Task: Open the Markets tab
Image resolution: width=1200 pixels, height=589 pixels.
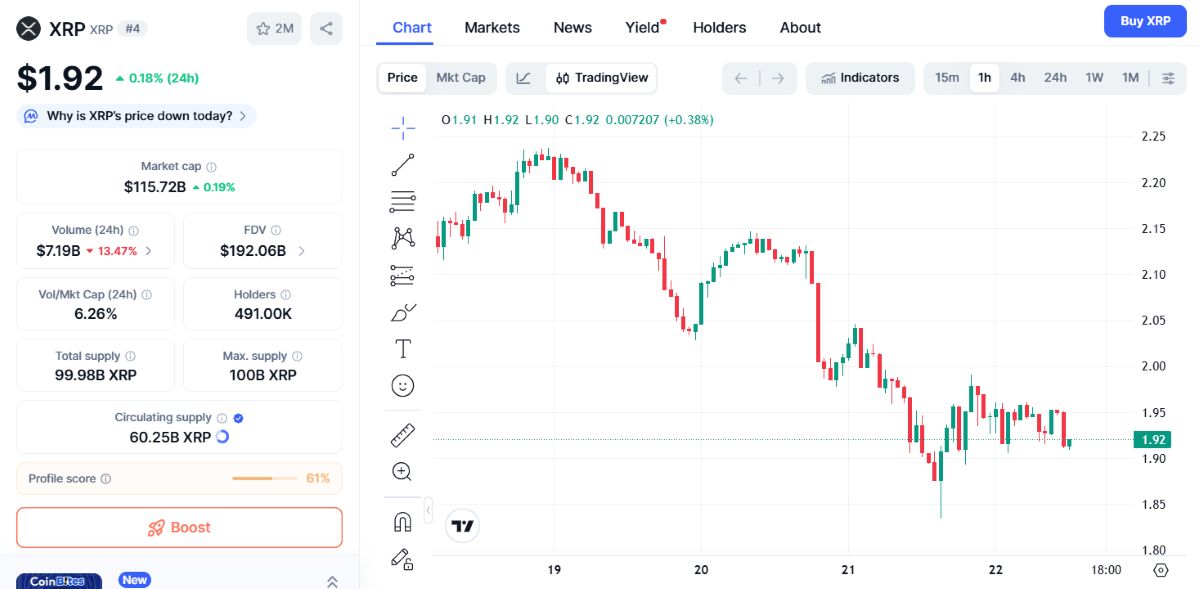Action: pyautogui.click(x=492, y=28)
